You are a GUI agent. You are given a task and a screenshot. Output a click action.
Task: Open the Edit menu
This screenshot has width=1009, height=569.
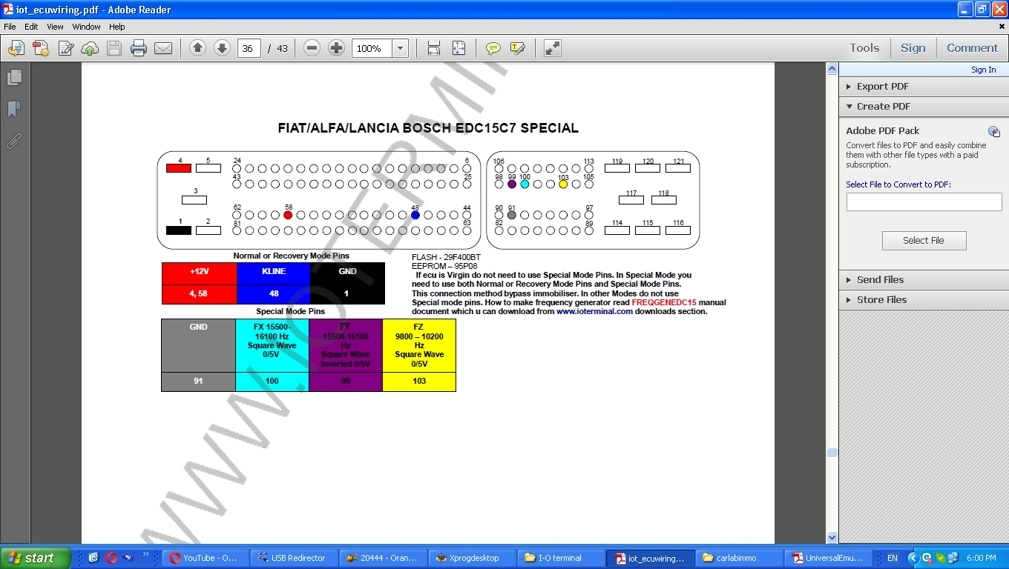31,27
